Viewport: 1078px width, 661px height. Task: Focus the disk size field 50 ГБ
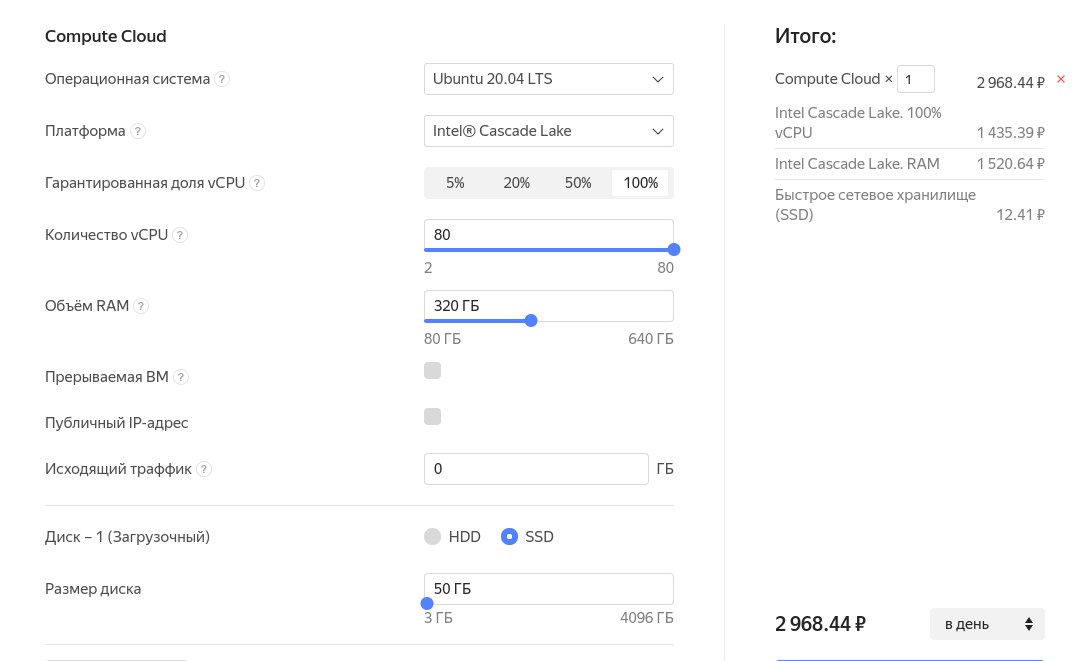pos(549,589)
